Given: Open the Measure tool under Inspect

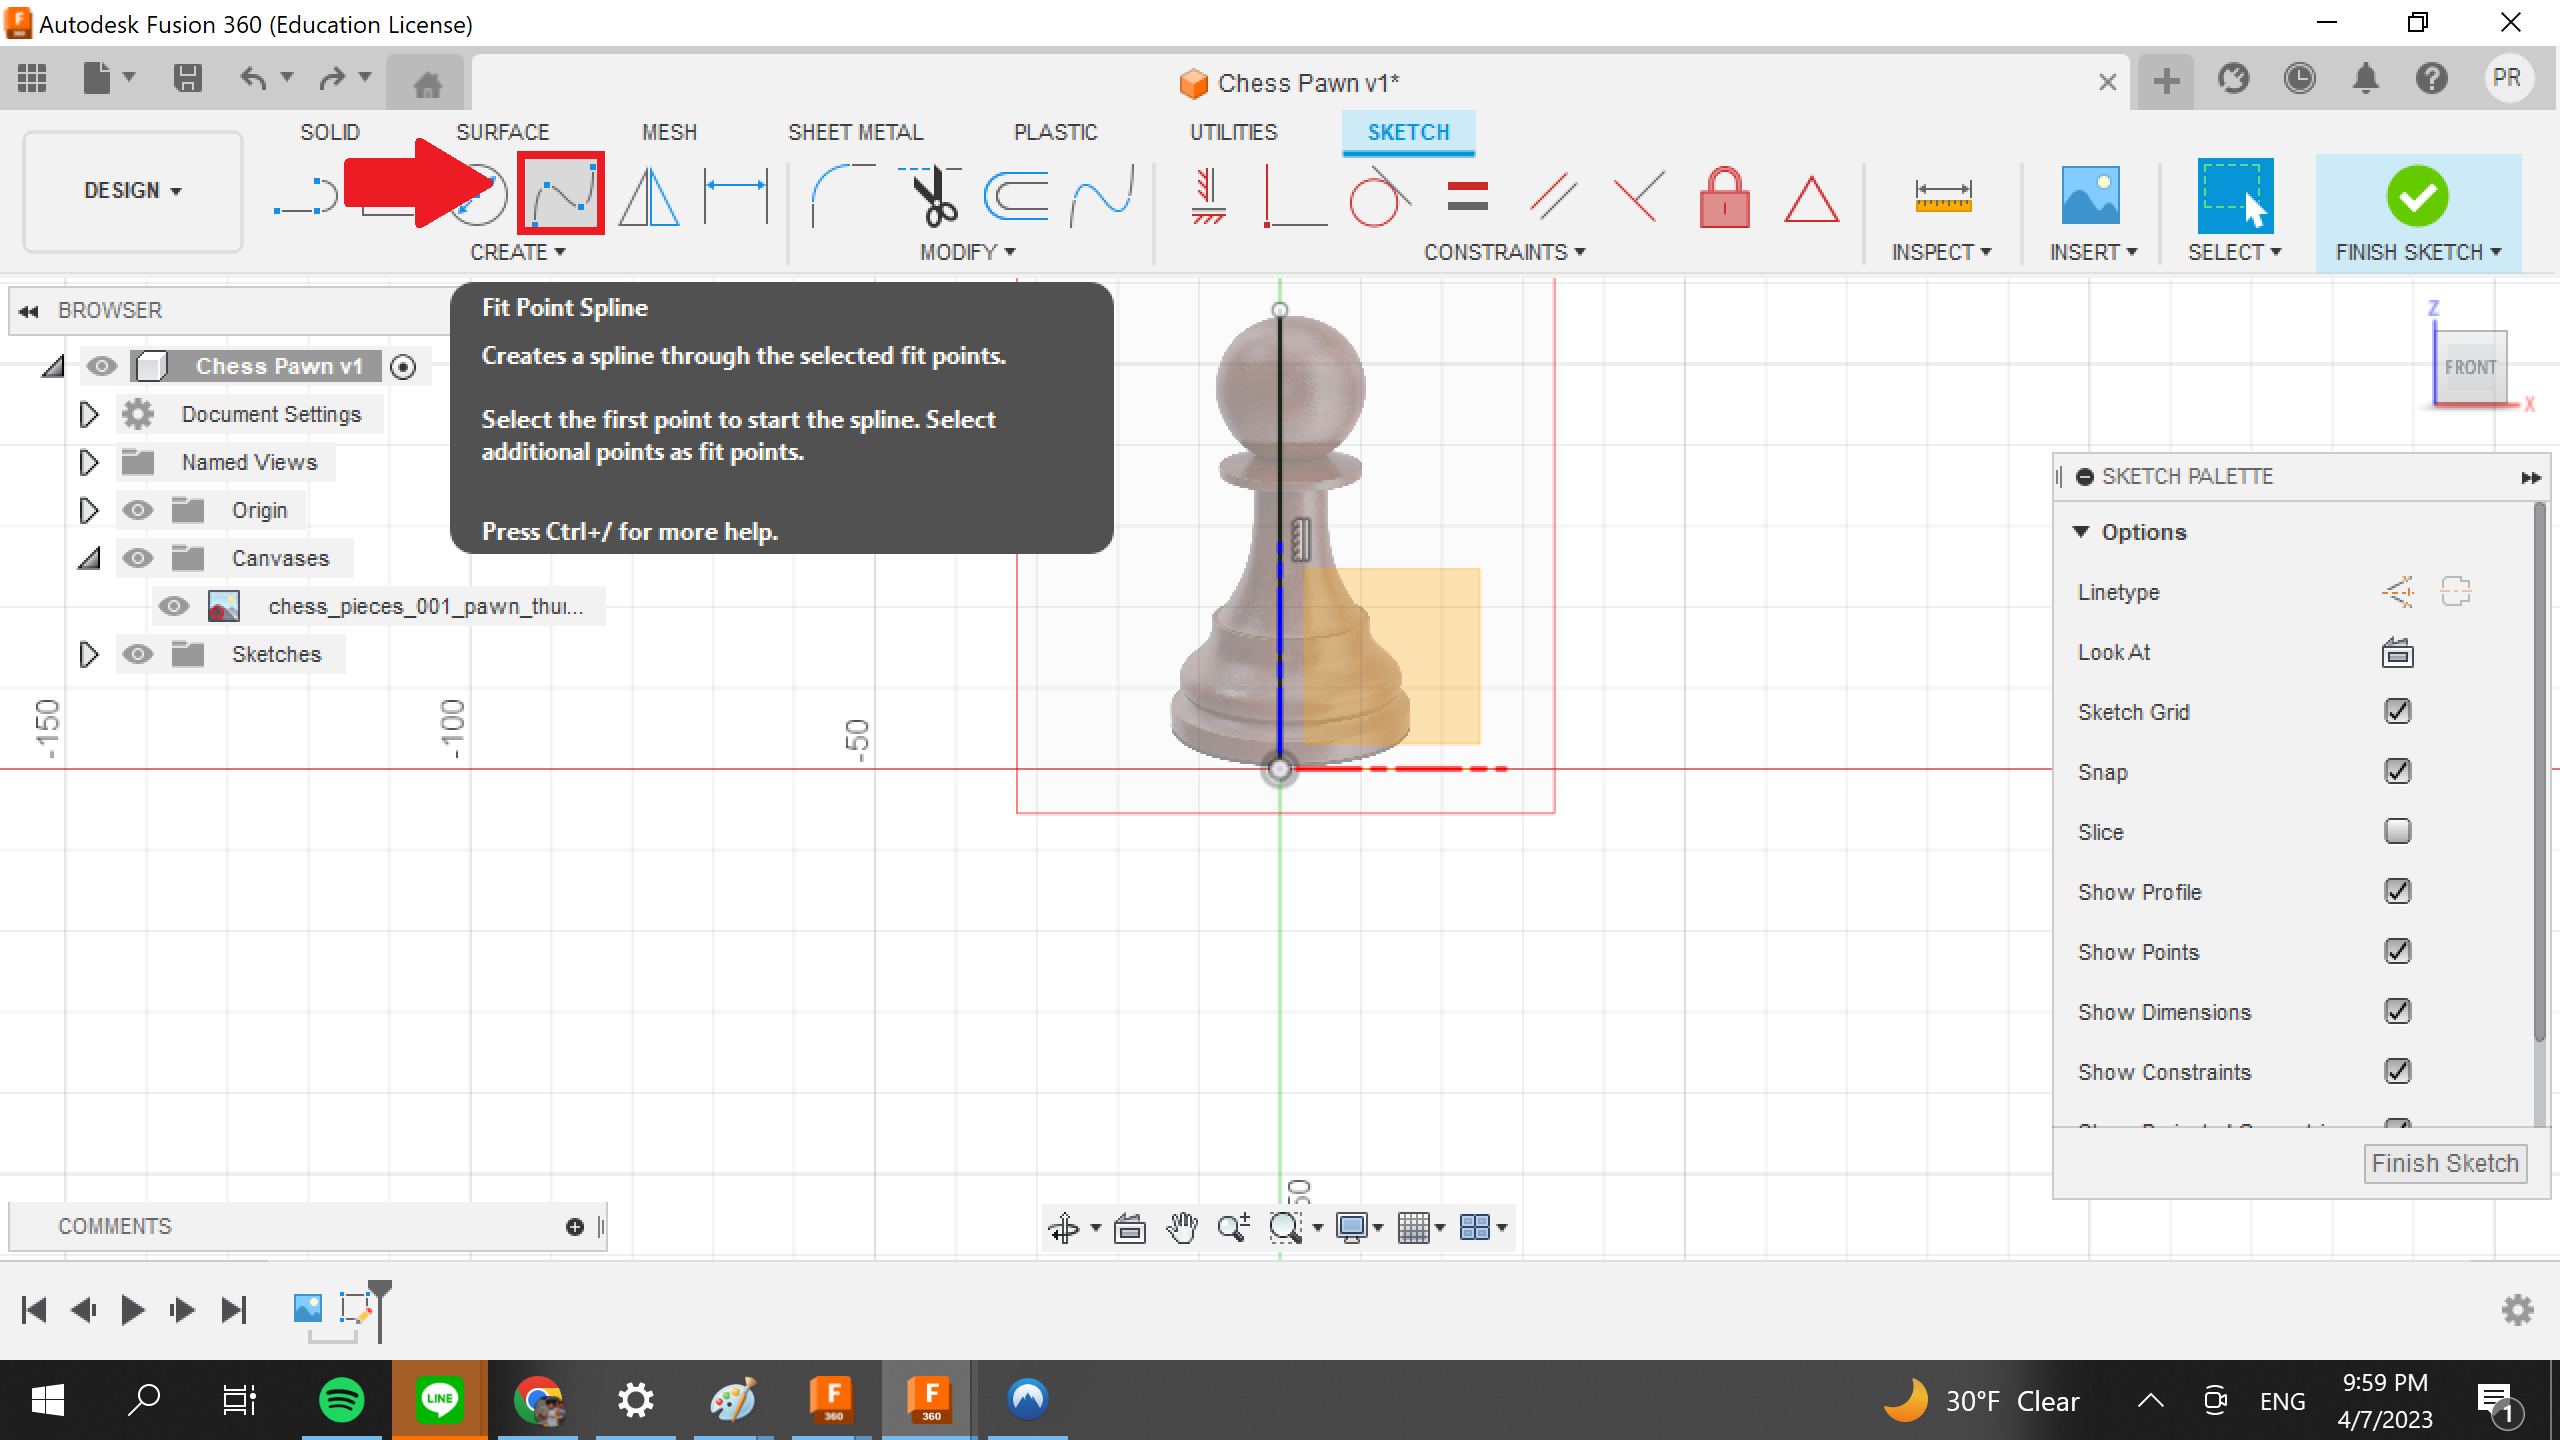Looking at the screenshot, I should pos(1941,195).
